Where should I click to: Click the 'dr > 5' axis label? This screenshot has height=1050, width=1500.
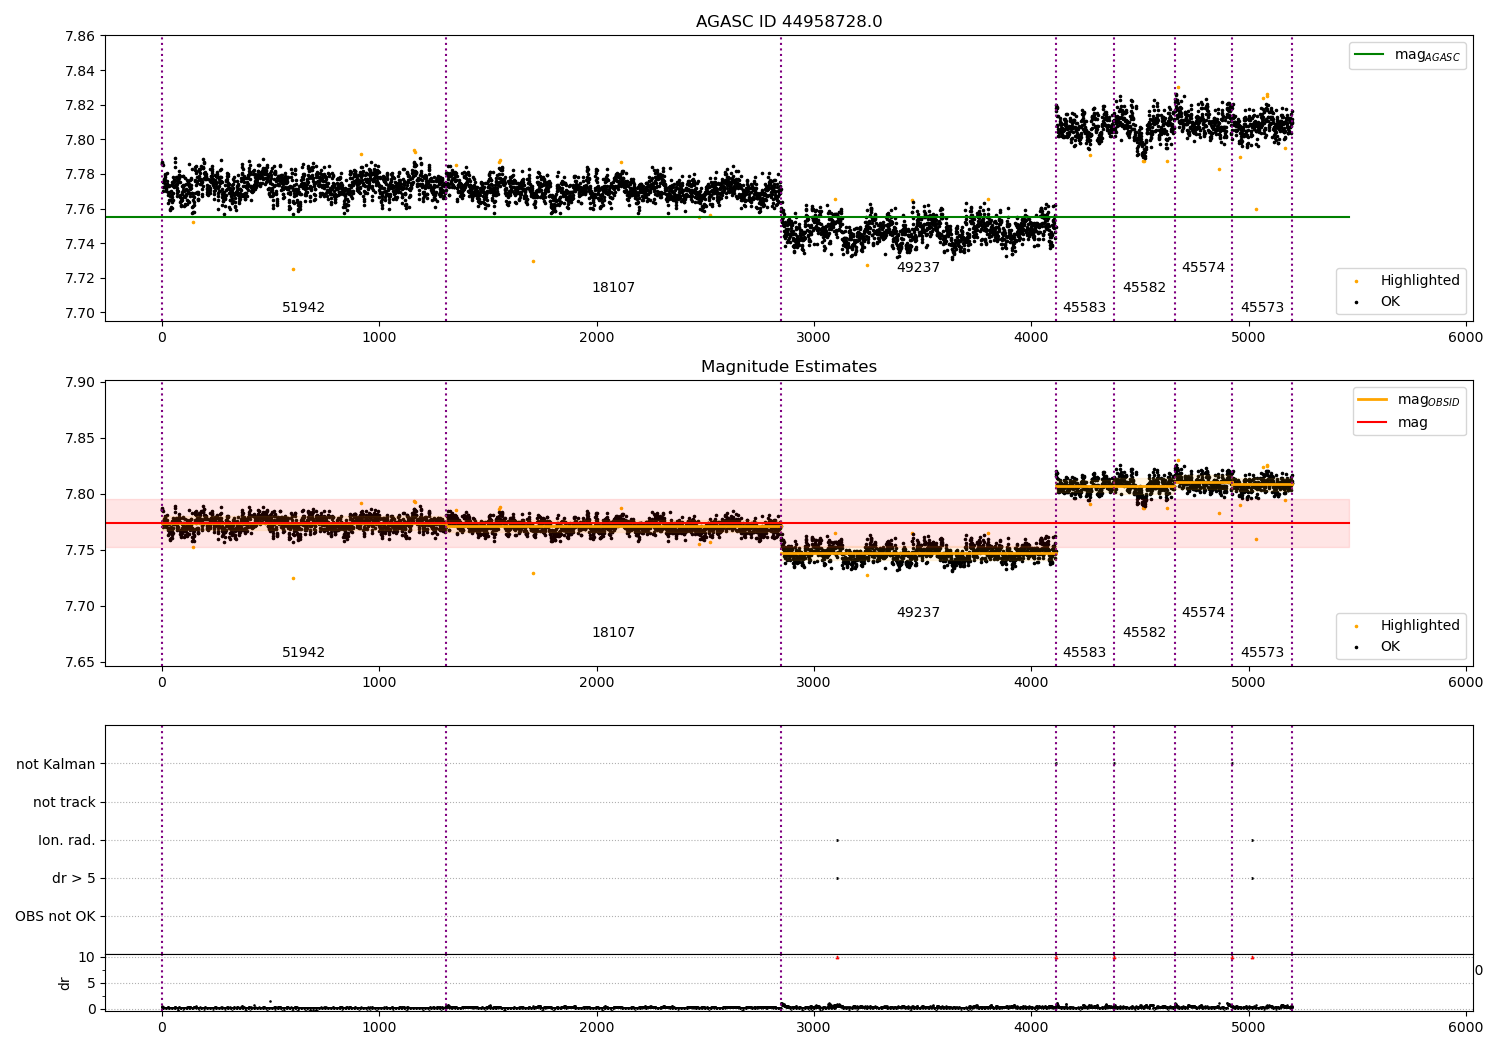point(74,878)
